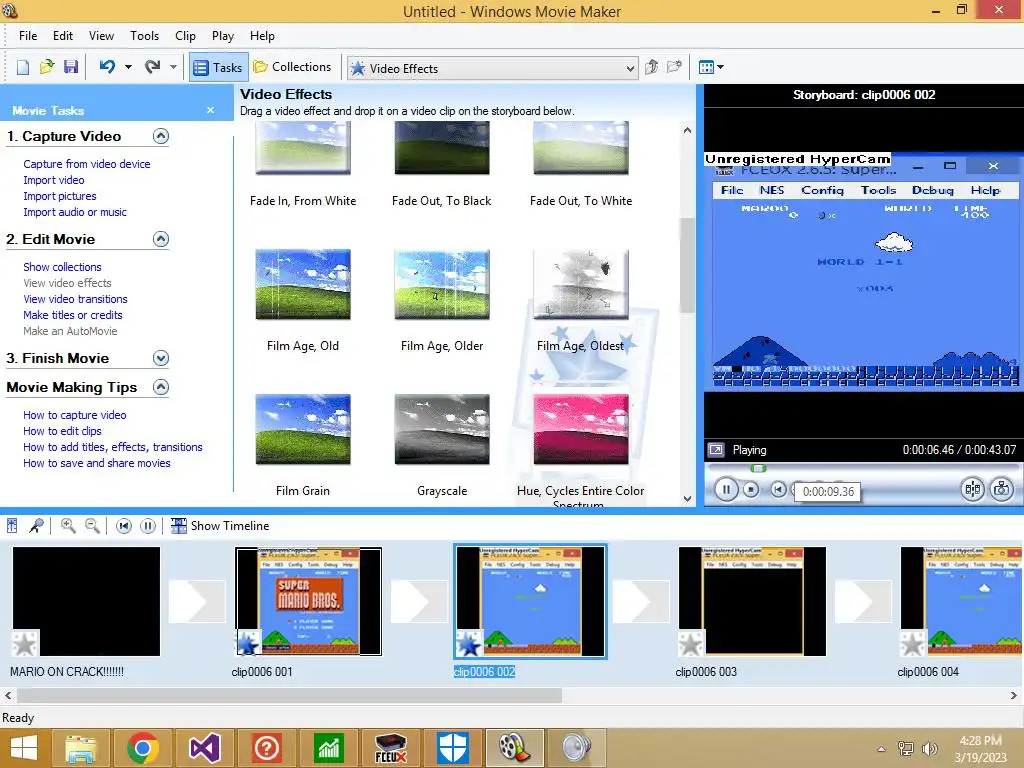Screen dimensions: 1024x768
Task: Click the effect star on clip0006 001
Action: click(248, 643)
